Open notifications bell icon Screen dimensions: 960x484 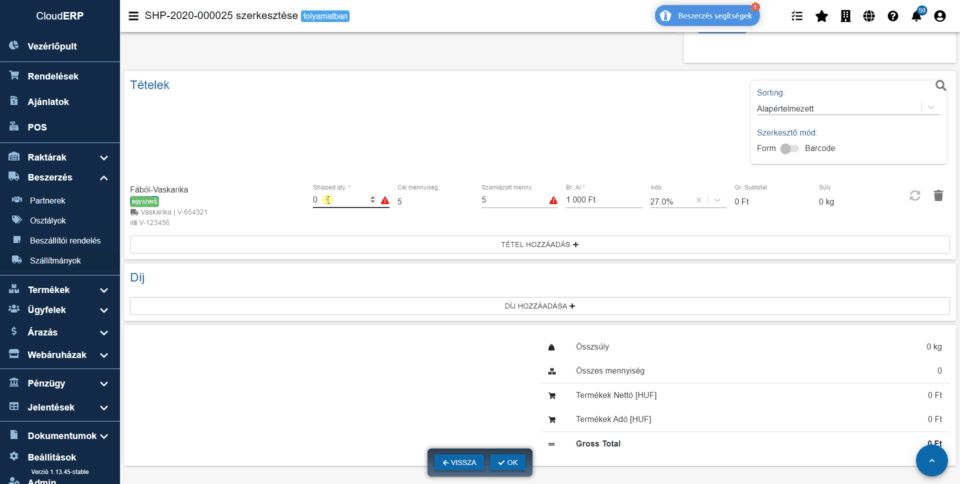(x=916, y=16)
